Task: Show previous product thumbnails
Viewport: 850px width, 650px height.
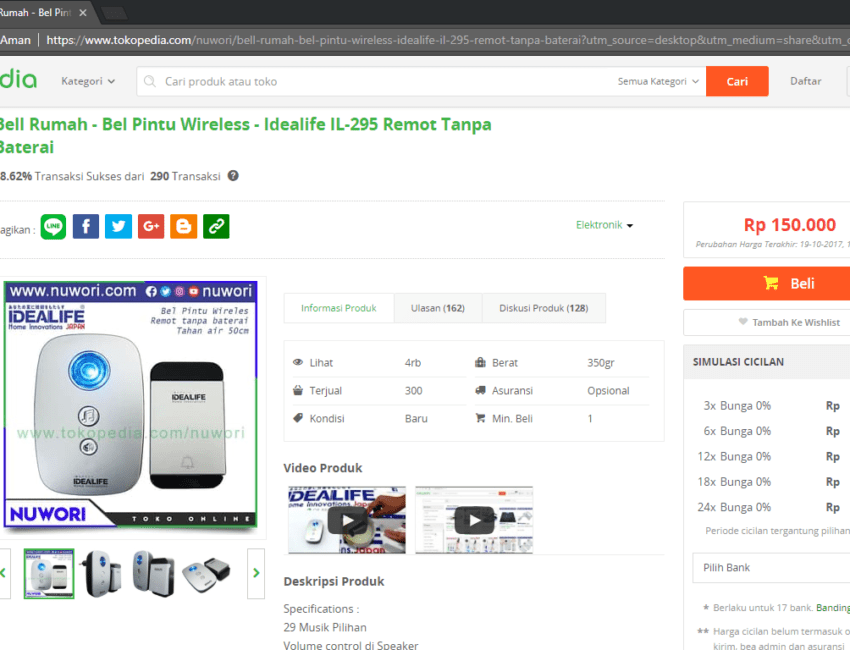Action: [4, 573]
